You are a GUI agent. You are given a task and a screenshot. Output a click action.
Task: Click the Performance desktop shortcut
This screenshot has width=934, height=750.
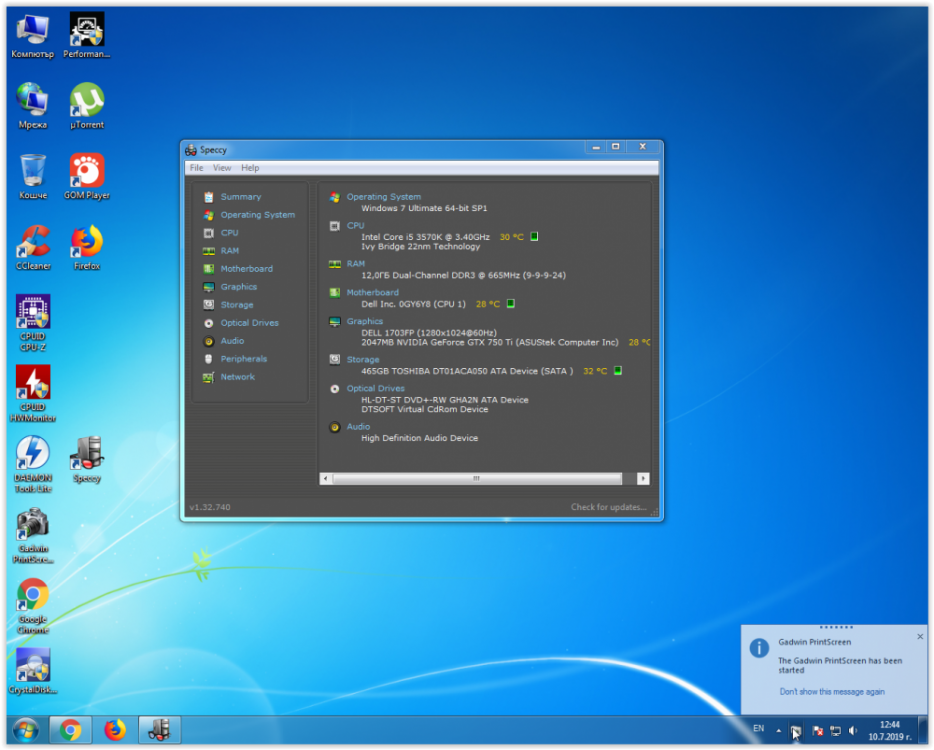(87, 36)
